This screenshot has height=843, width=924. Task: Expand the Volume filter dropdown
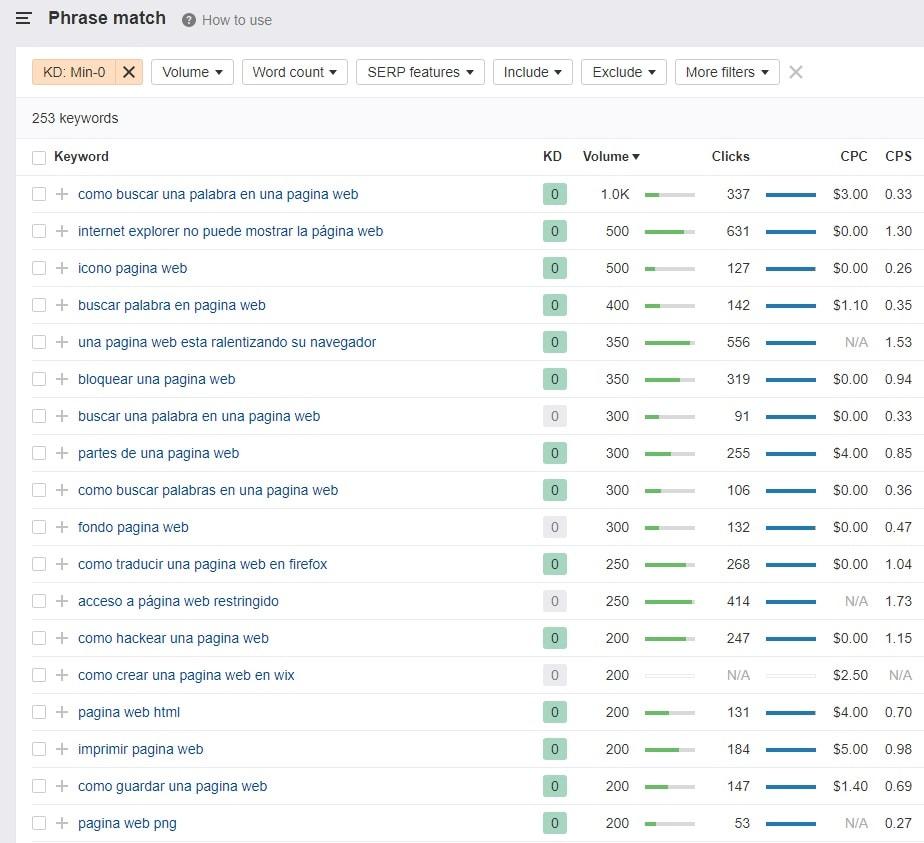[192, 72]
